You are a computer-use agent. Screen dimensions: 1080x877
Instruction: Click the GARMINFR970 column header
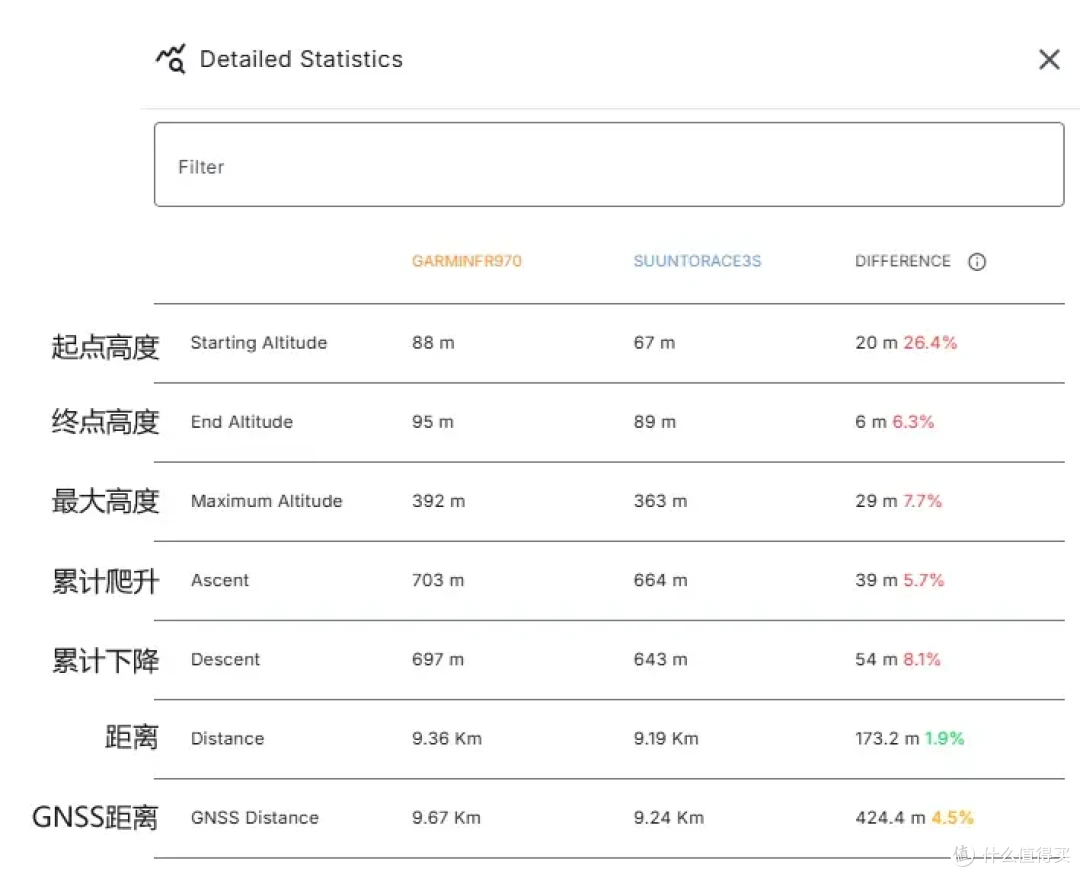pos(466,261)
